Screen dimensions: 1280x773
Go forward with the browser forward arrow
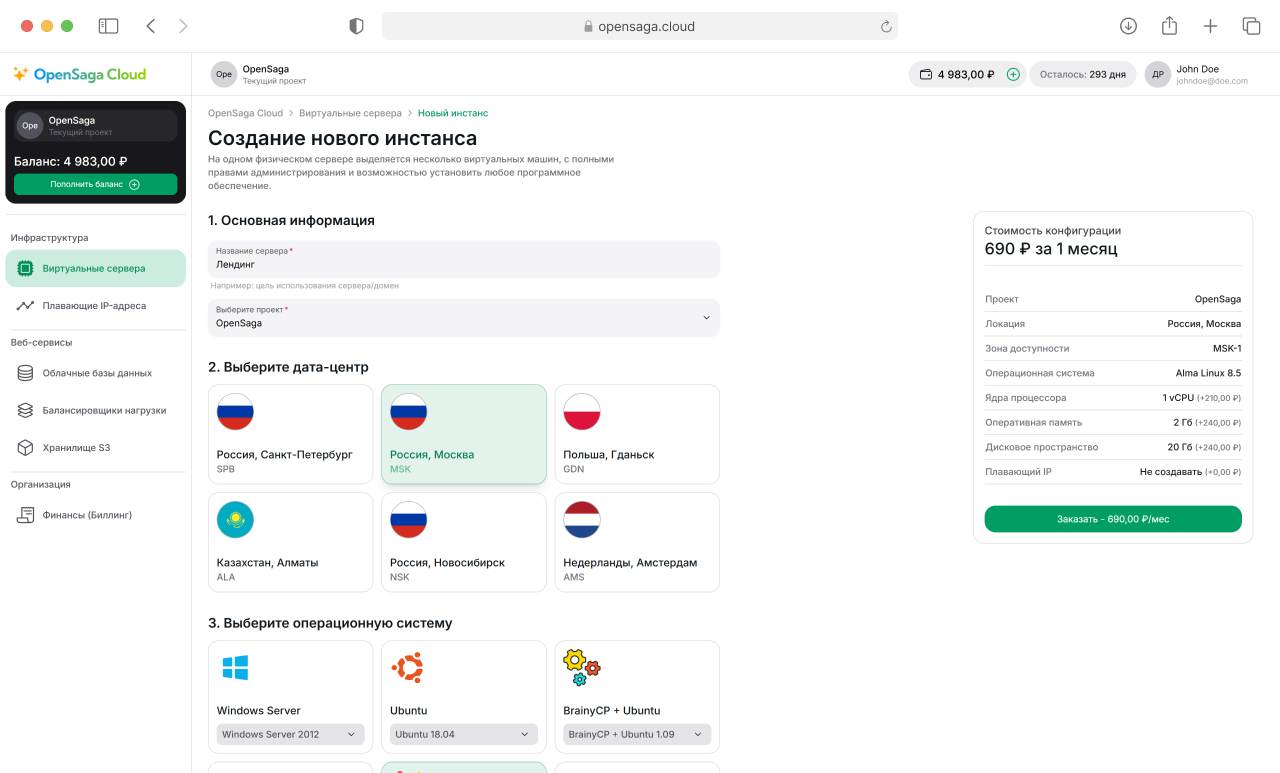coord(183,27)
